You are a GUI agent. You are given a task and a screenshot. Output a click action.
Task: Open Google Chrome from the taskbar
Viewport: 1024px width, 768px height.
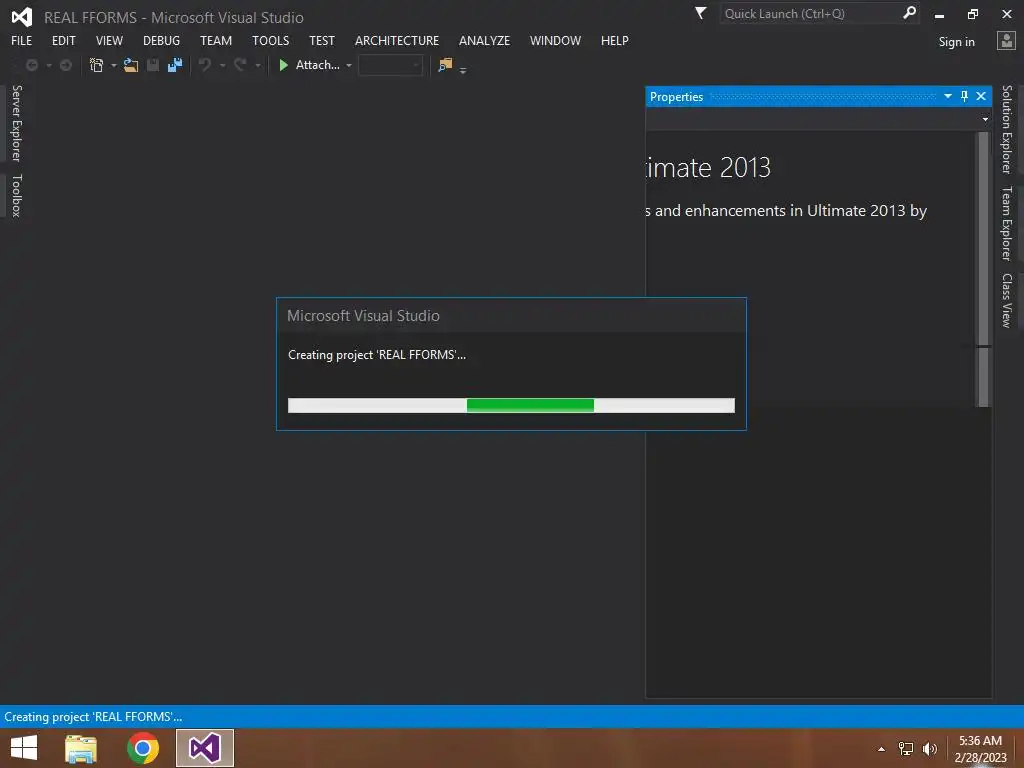(143, 748)
